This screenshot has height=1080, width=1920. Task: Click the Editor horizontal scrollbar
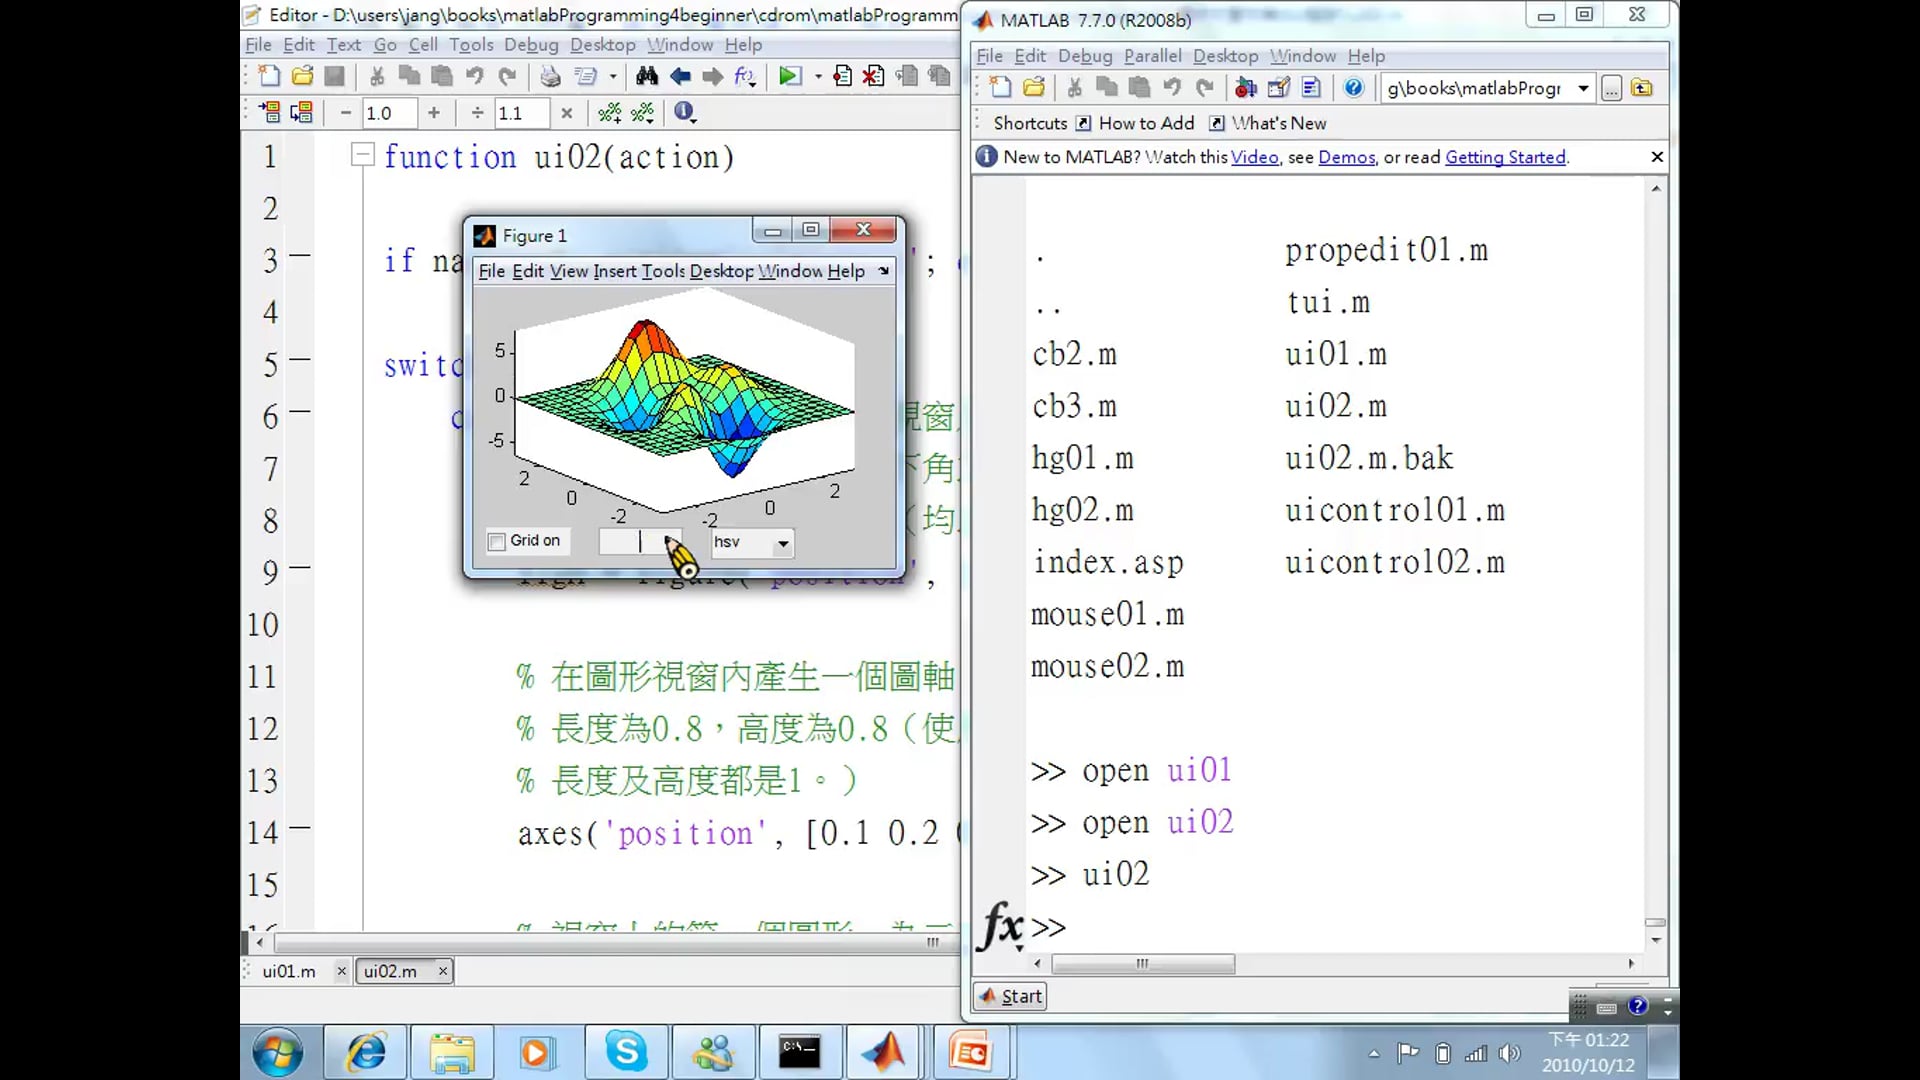(x=600, y=942)
